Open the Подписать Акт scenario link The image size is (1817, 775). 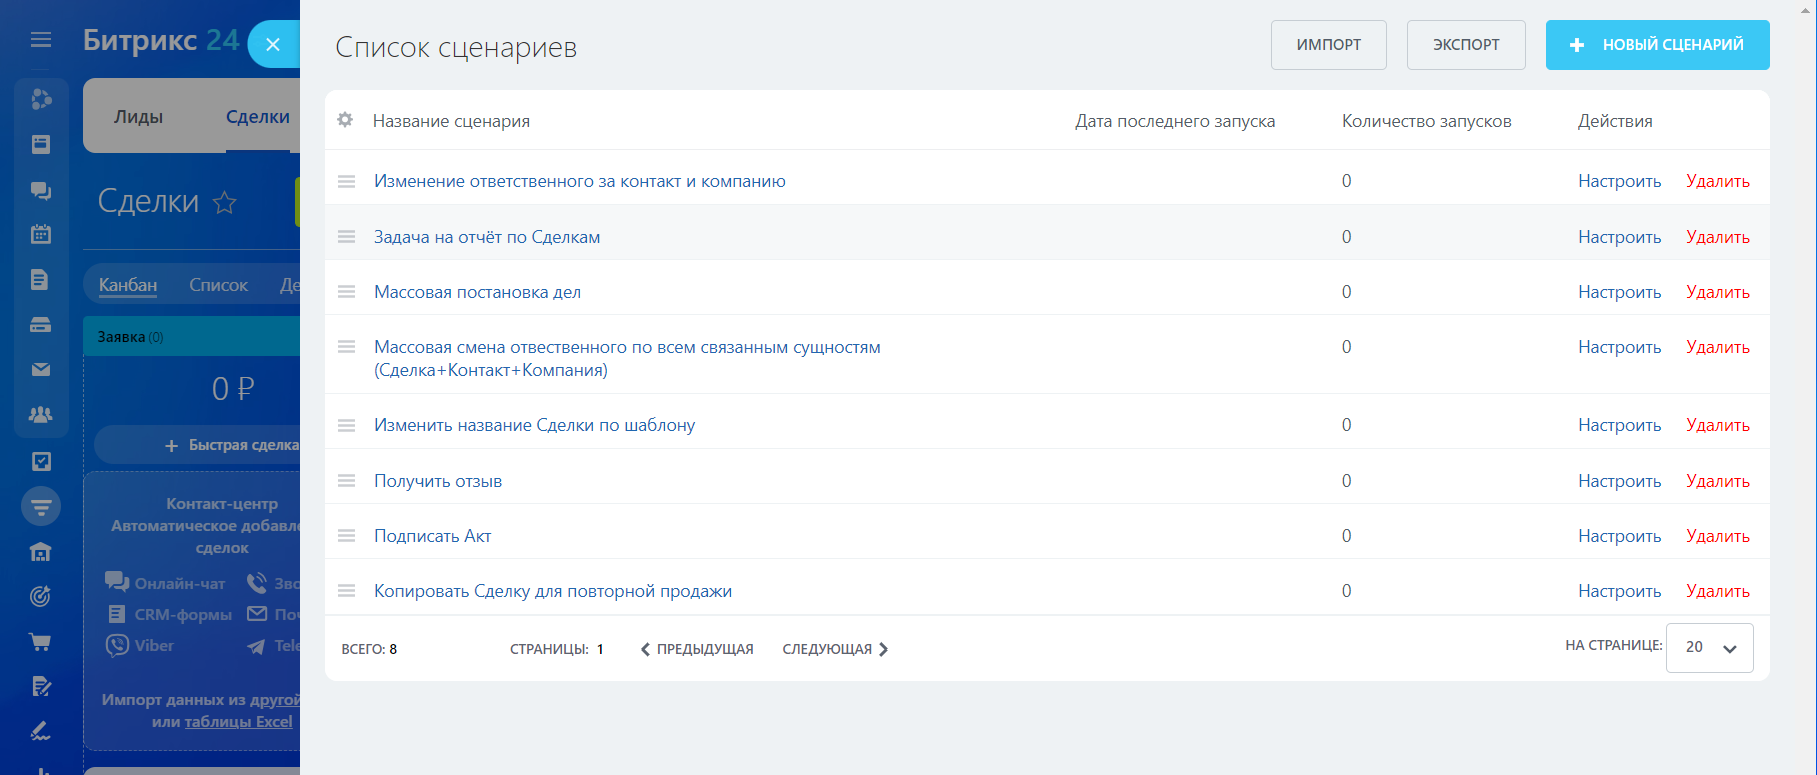click(432, 536)
